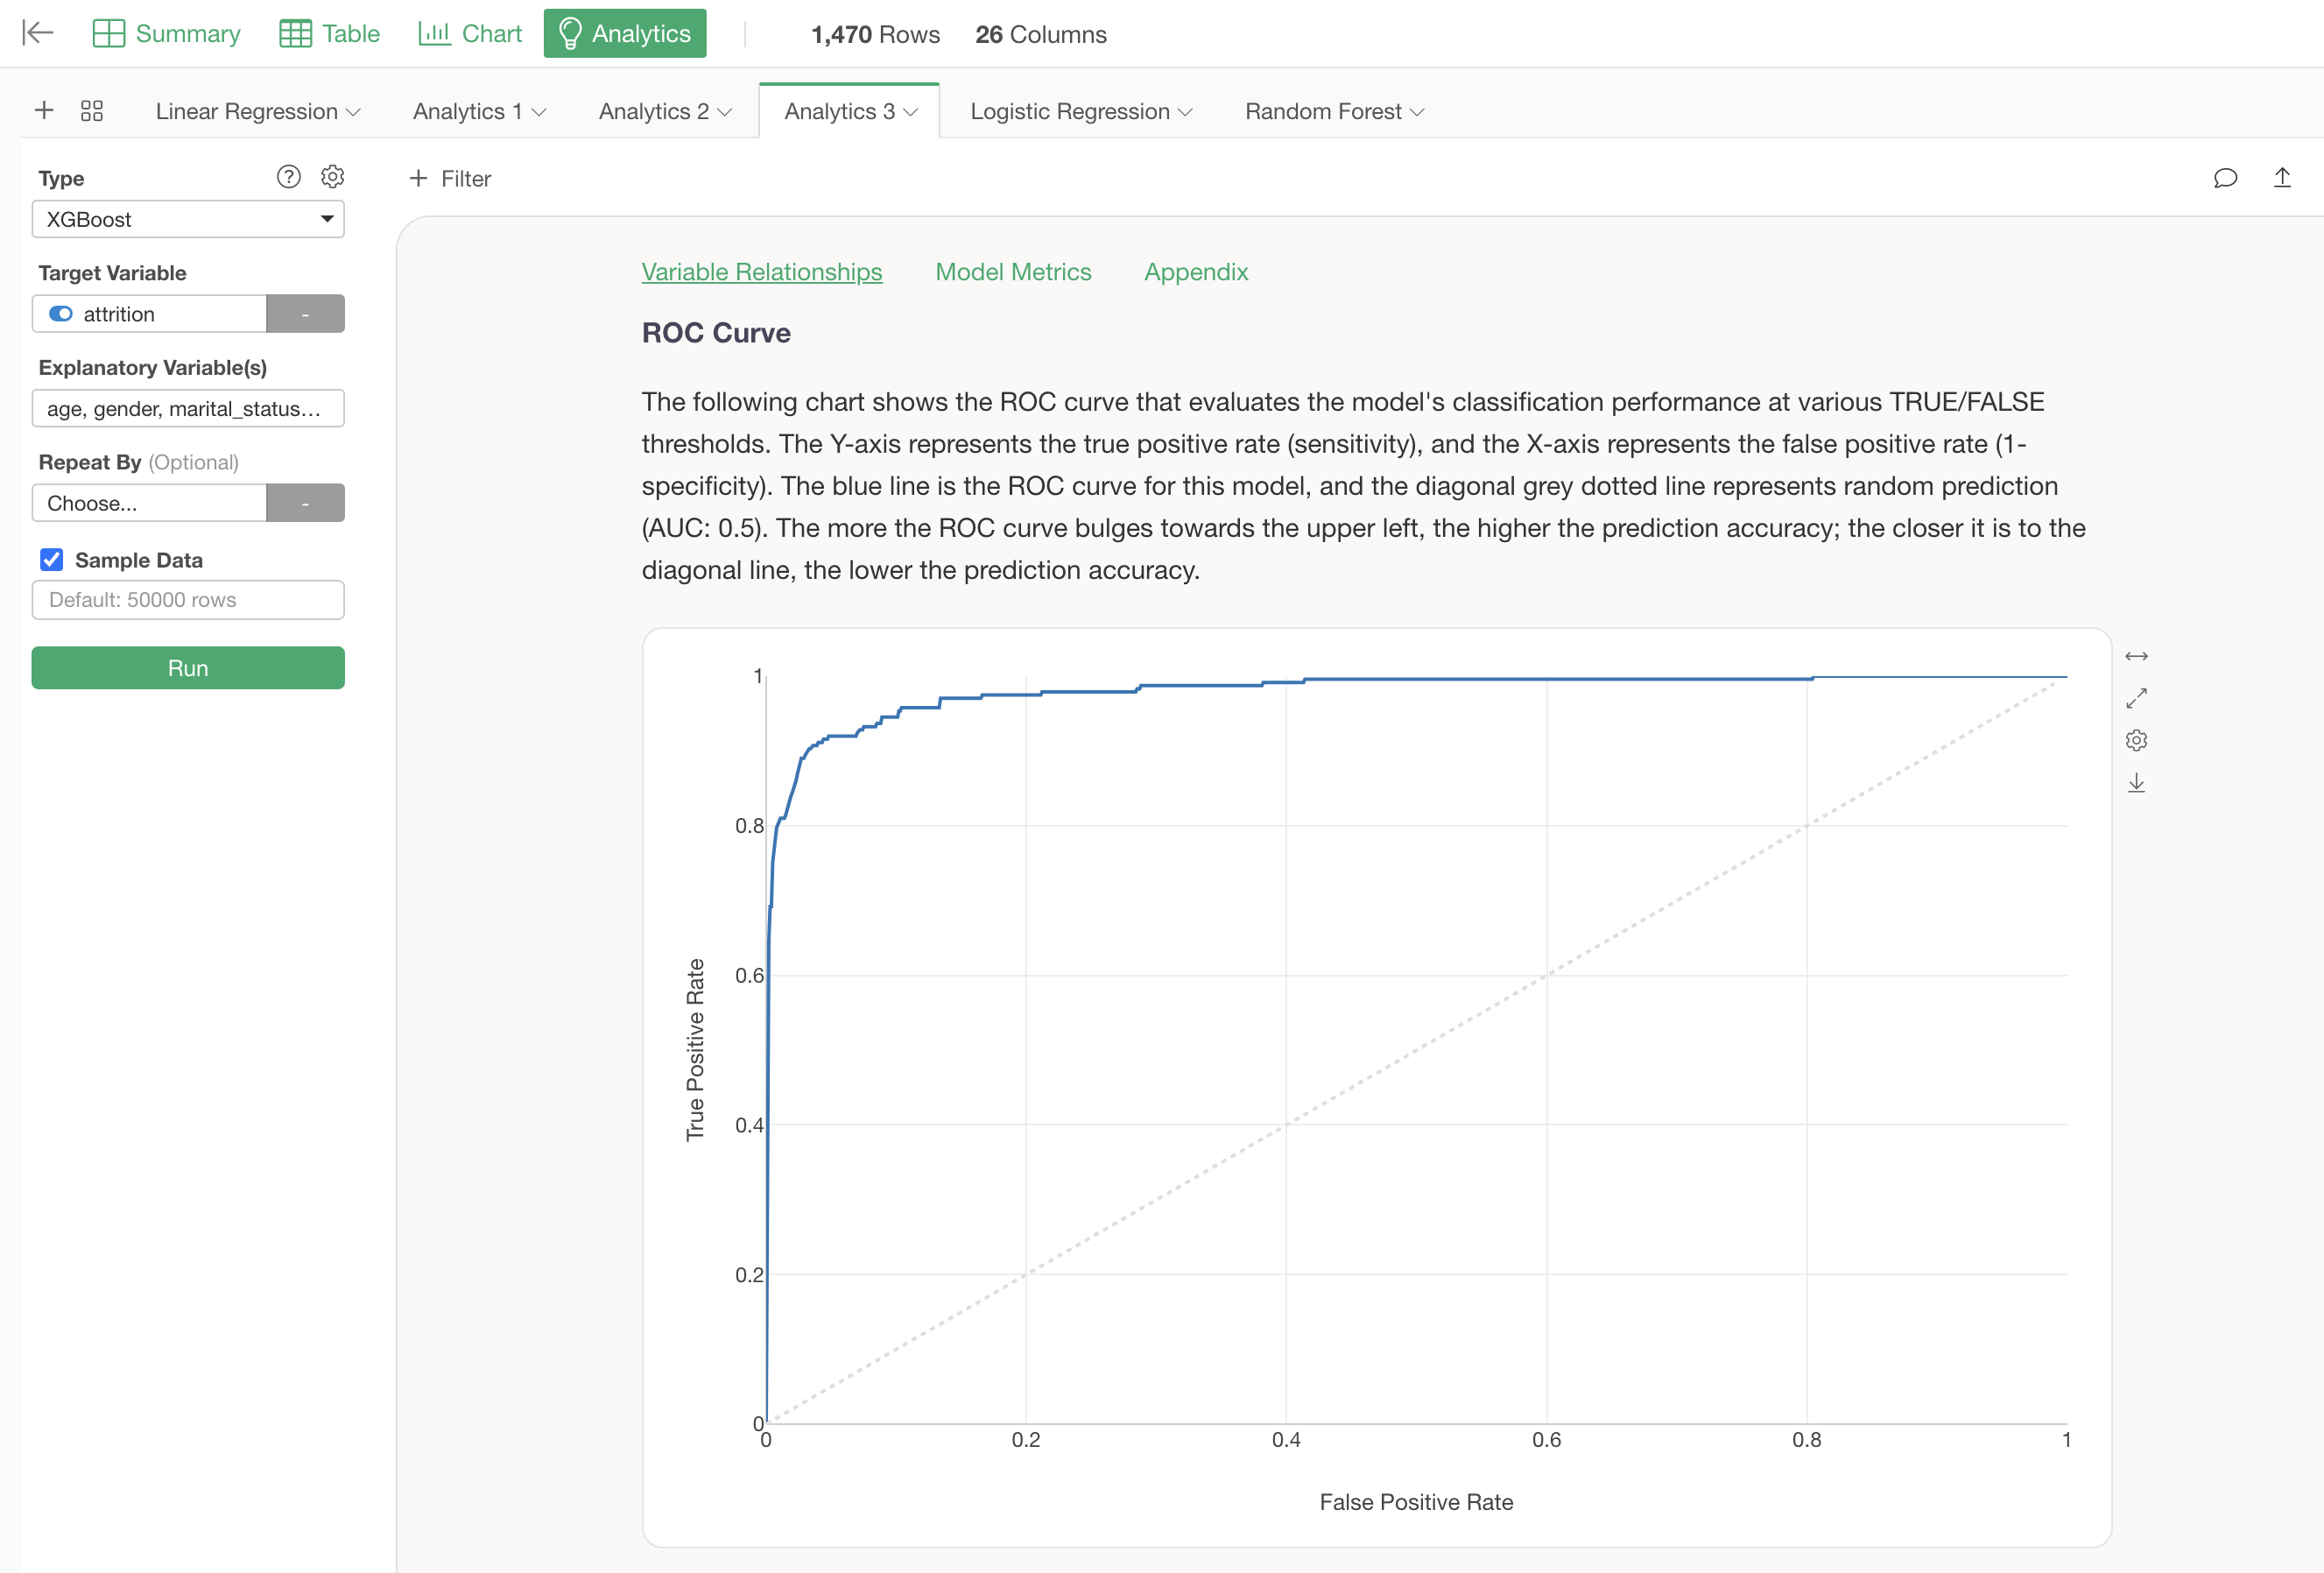2324x1573 pixels.
Task: Click the export upload icon
Action: [2282, 178]
